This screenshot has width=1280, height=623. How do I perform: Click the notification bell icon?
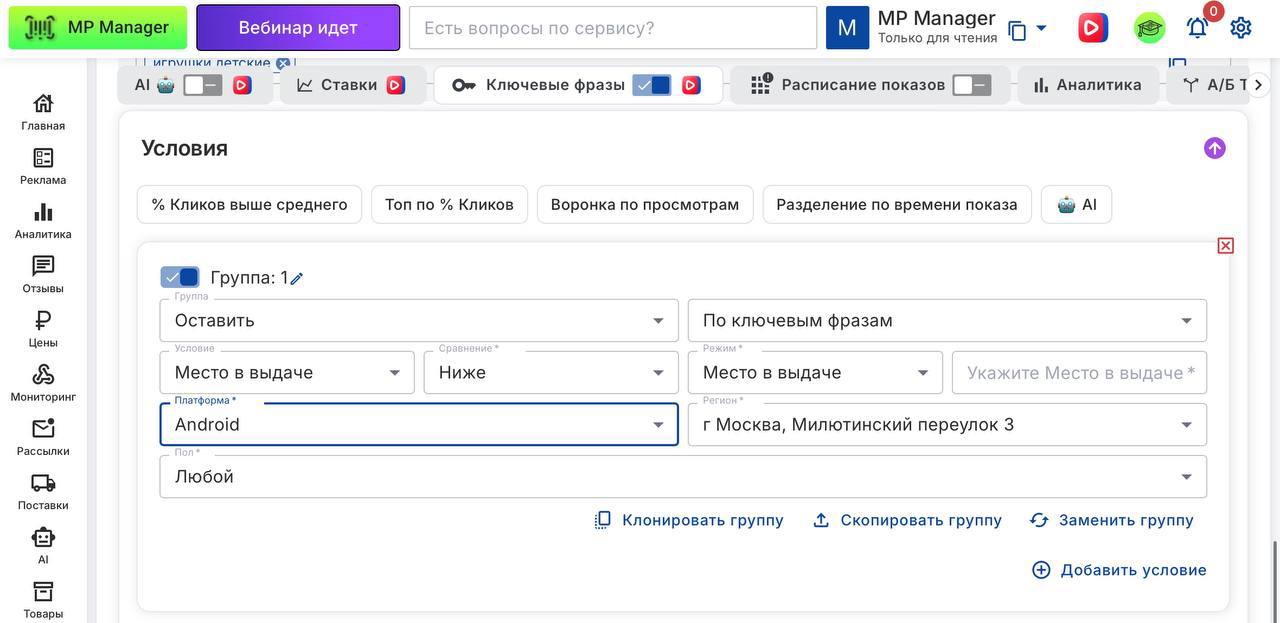1197,28
